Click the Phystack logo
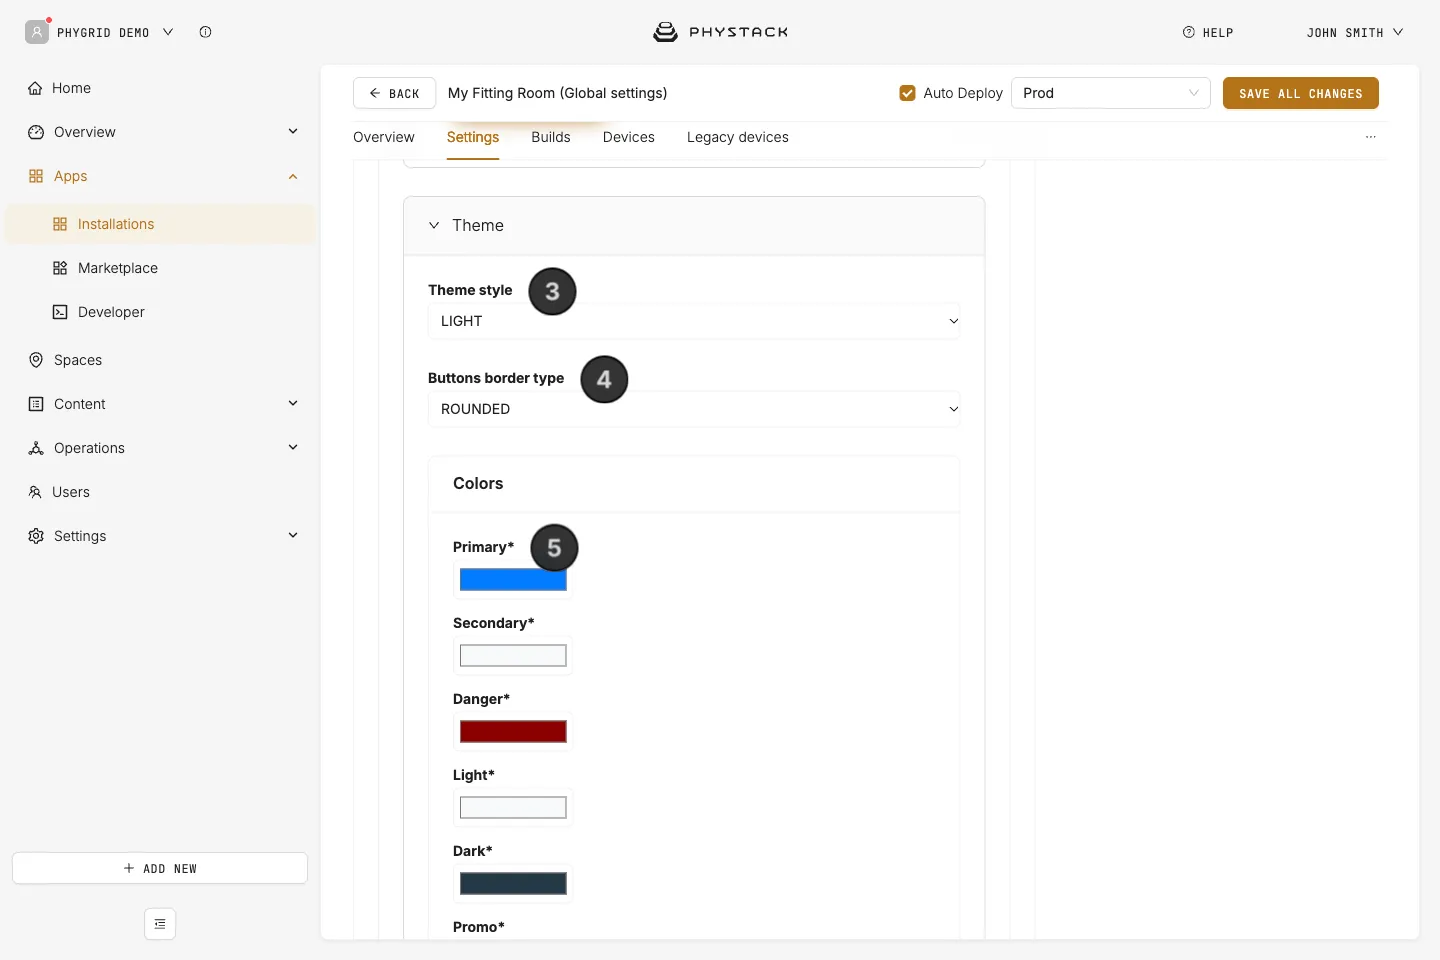The height and width of the screenshot is (960, 1440). pyautogui.click(x=720, y=32)
